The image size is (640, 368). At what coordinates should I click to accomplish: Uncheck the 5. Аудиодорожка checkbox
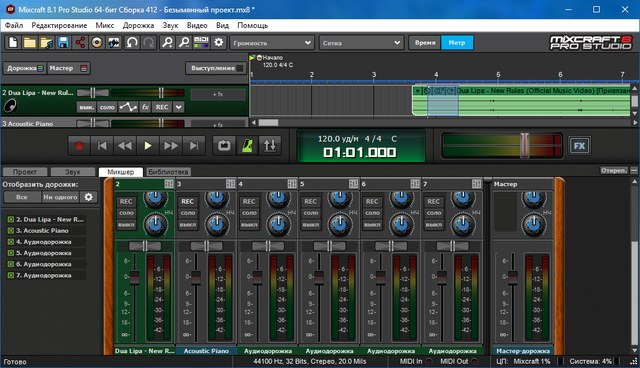(11, 253)
